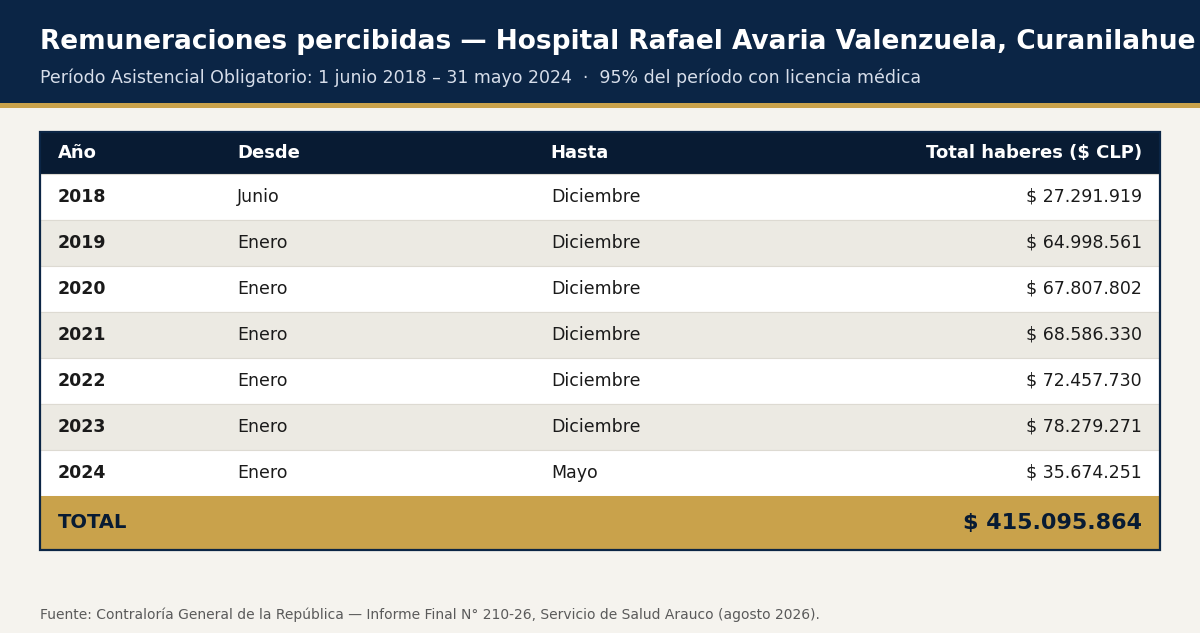
Task: Click the Hasta column header
Action: 579,153
